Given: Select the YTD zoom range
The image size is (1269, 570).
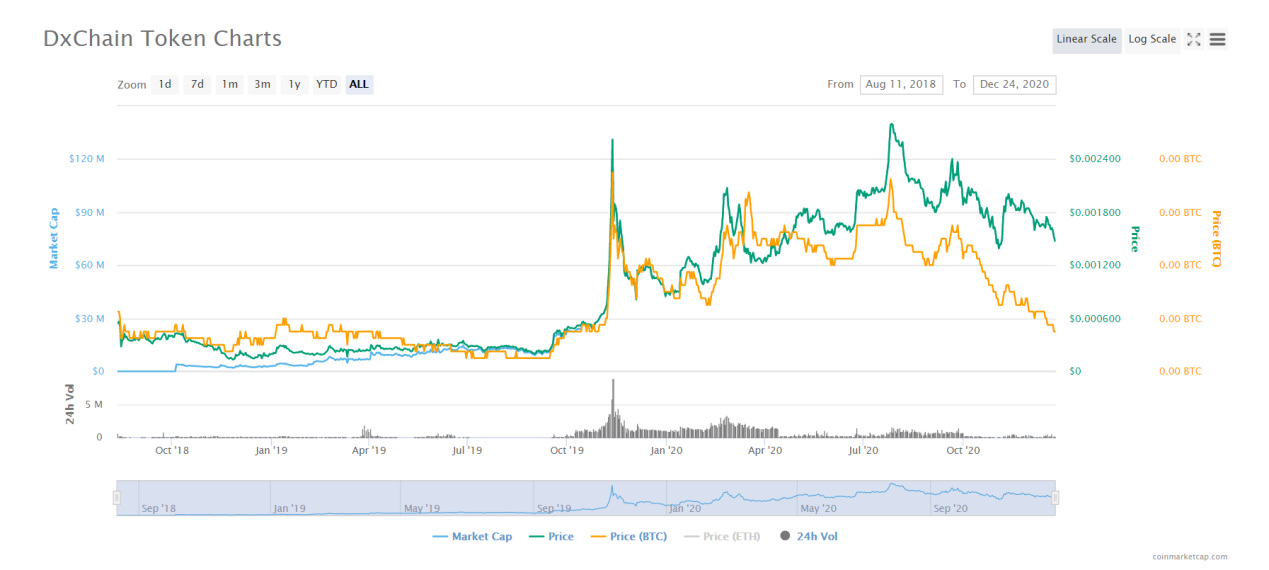Looking at the screenshot, I should [327, 85].
